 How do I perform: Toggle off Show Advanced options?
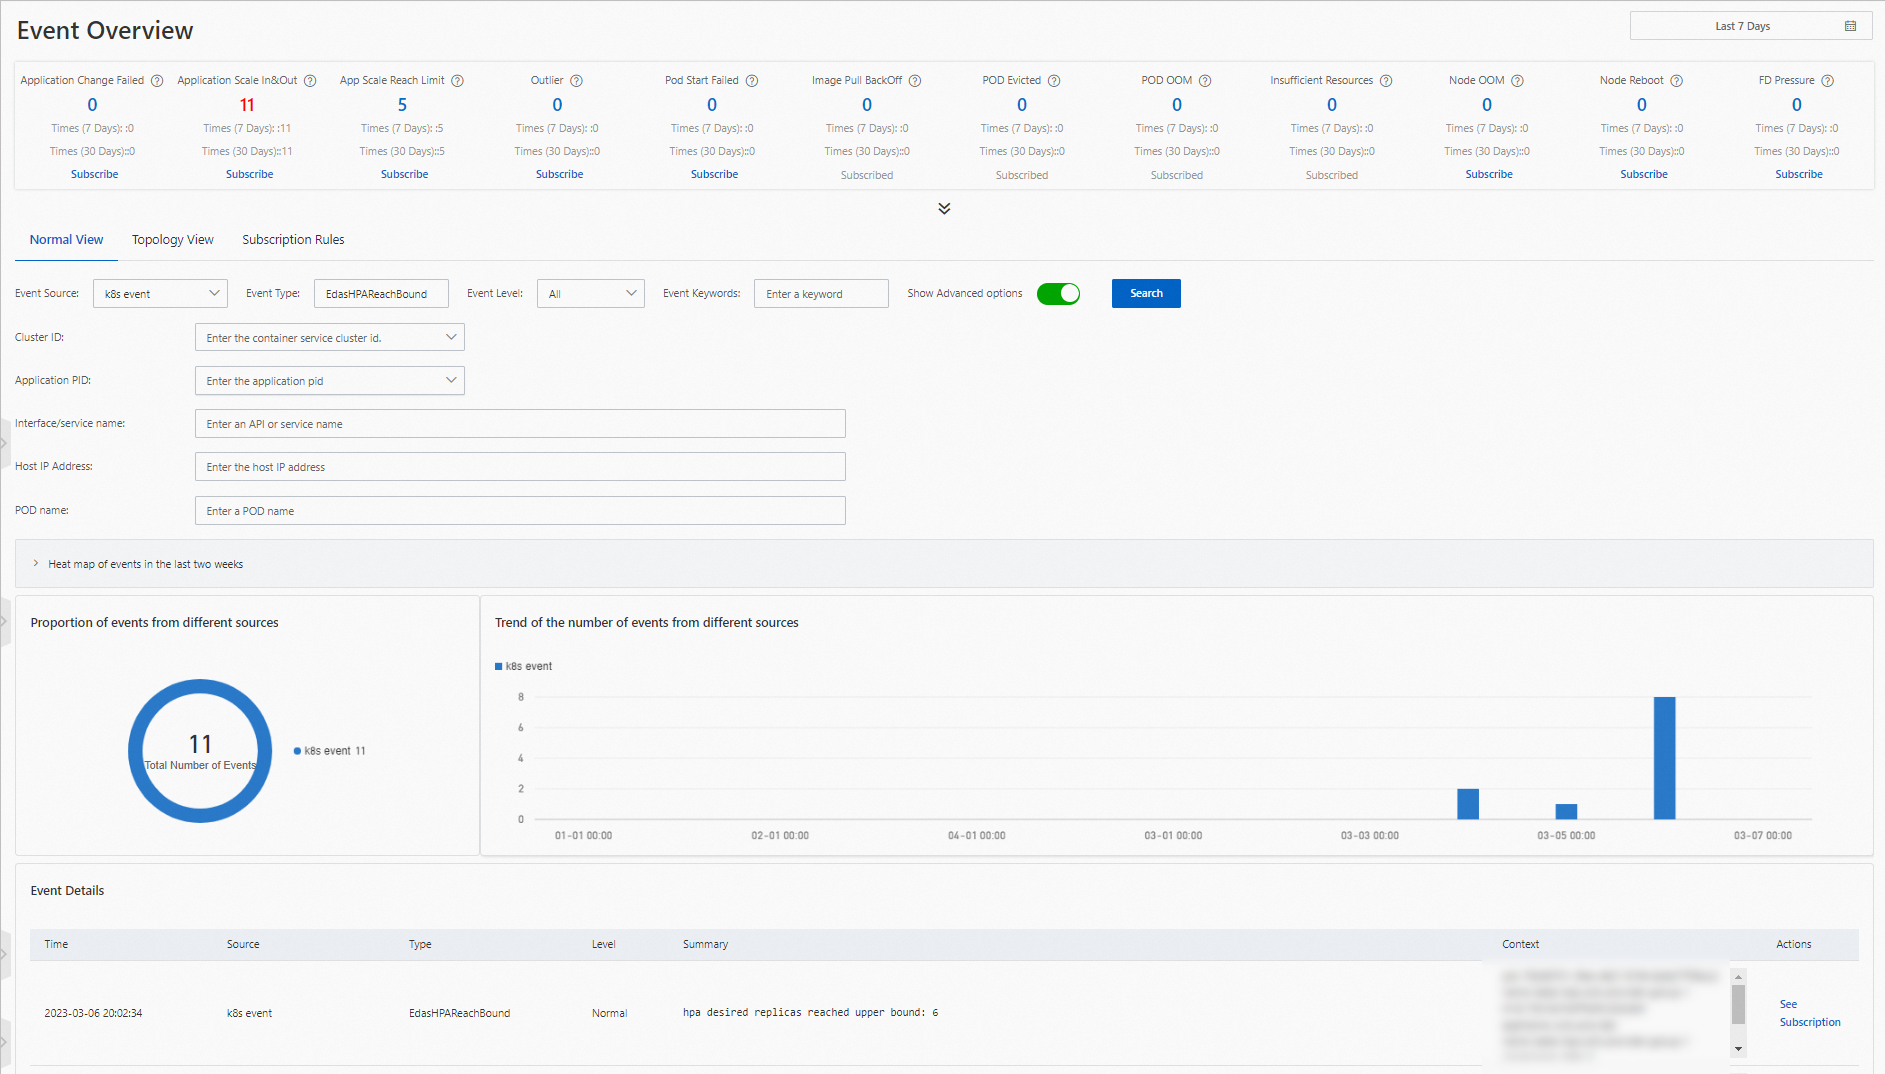coord(1058,293)
